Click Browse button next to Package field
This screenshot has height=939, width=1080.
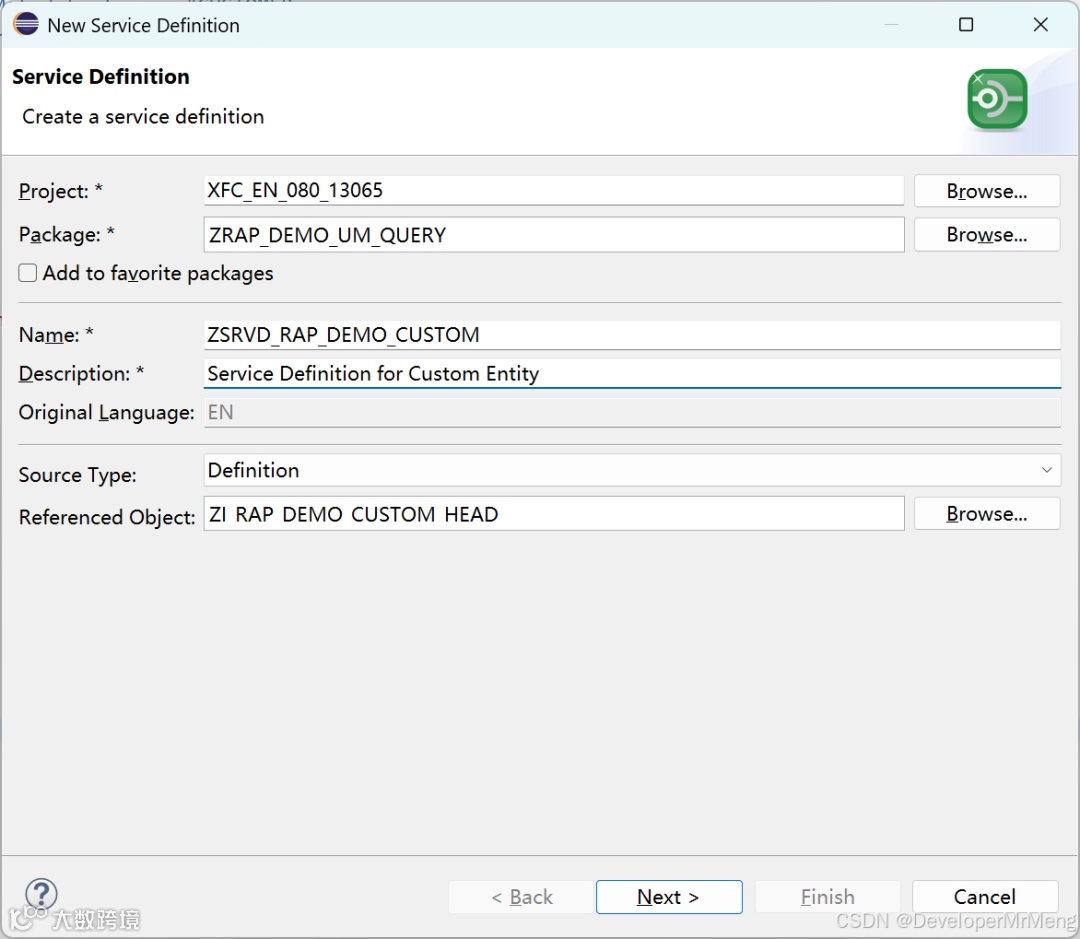[x=986, y=235]
